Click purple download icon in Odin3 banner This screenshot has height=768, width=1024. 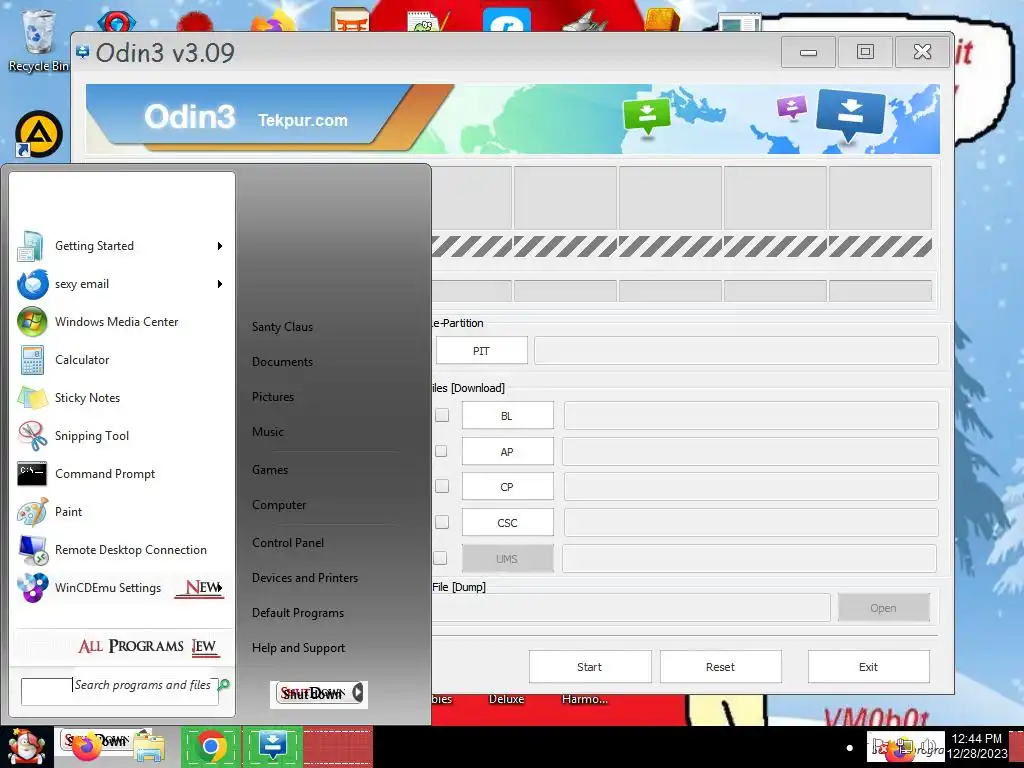point(792,107)
